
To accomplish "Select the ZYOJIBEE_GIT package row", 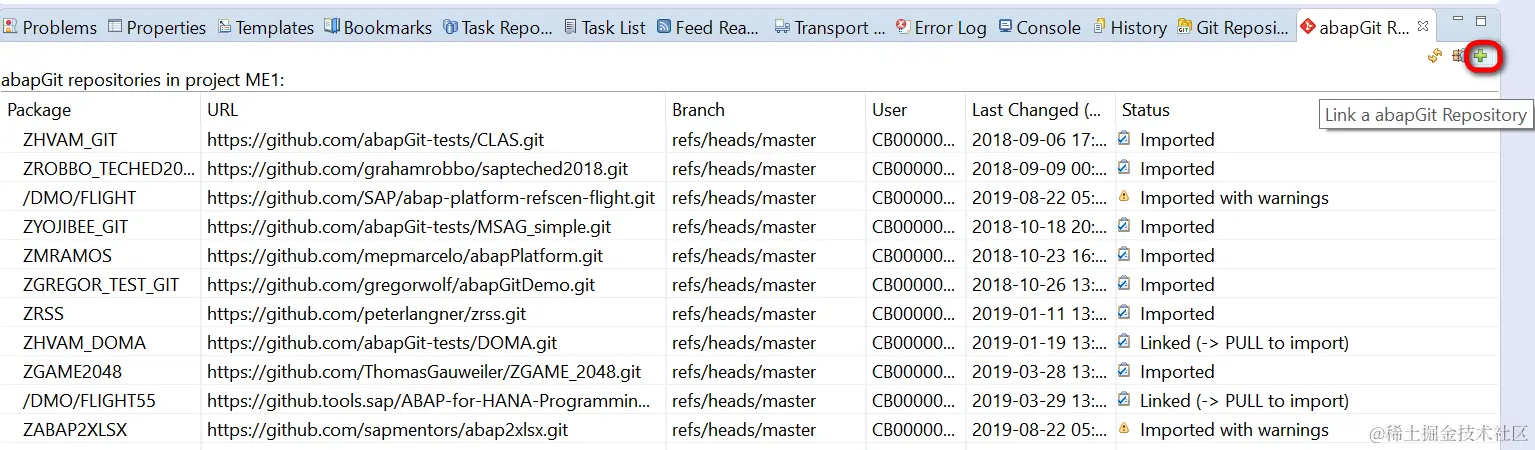I will coord(76,227).
